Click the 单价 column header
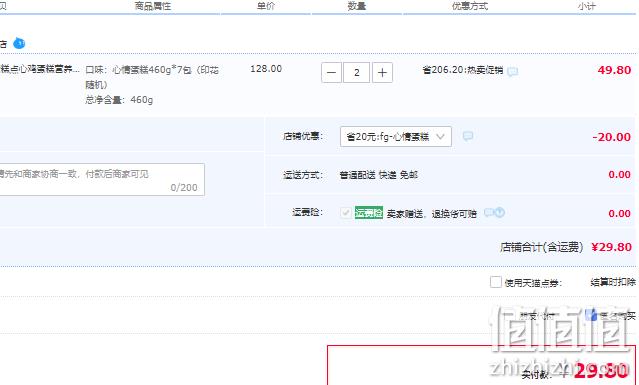639x385 pixels. tap(266, 6)
